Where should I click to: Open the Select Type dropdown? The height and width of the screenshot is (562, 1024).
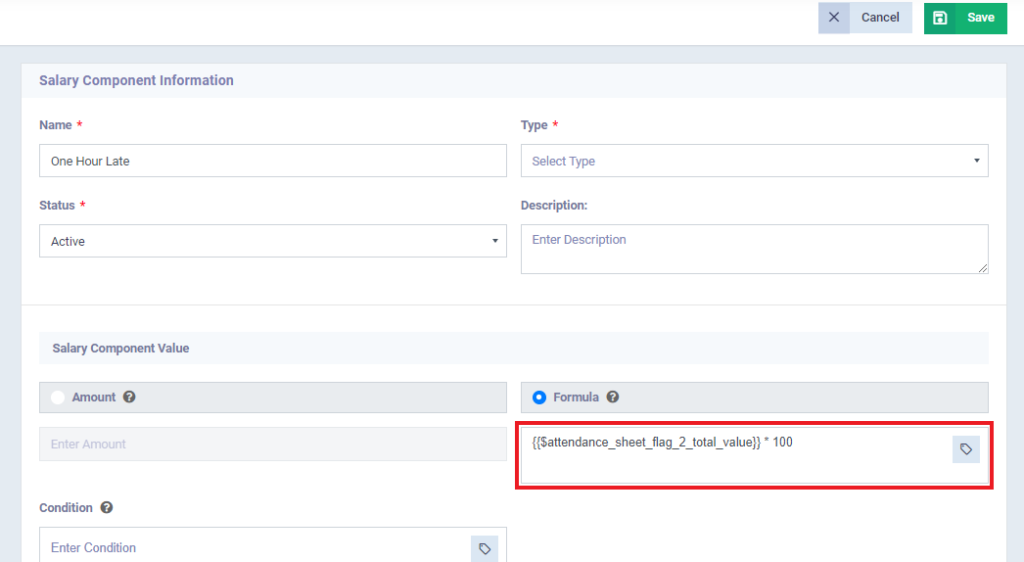[754, 161]
